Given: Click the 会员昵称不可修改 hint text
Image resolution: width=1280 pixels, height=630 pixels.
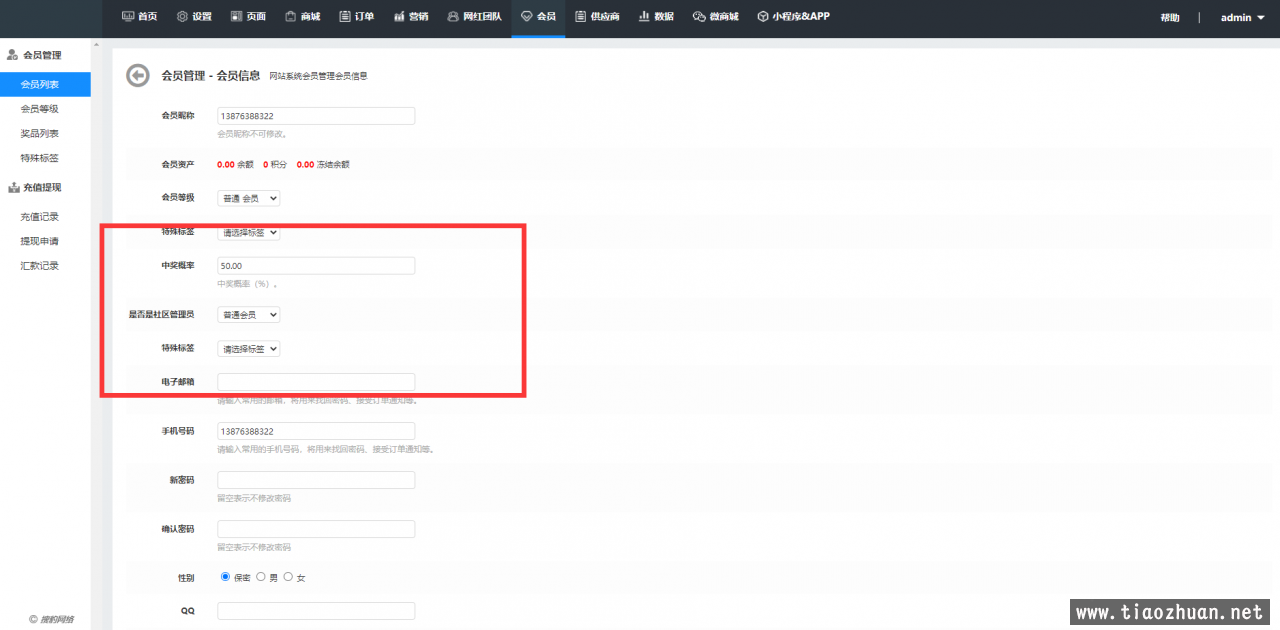Looking at the screenshot, I should 252,134.
